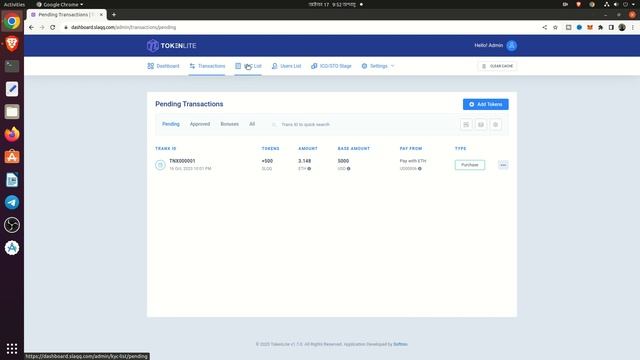Screen dimensions: 640x360
Task: Open the Chrome three-dot menu
Action: pyautogui.click(x=633, y=27)
